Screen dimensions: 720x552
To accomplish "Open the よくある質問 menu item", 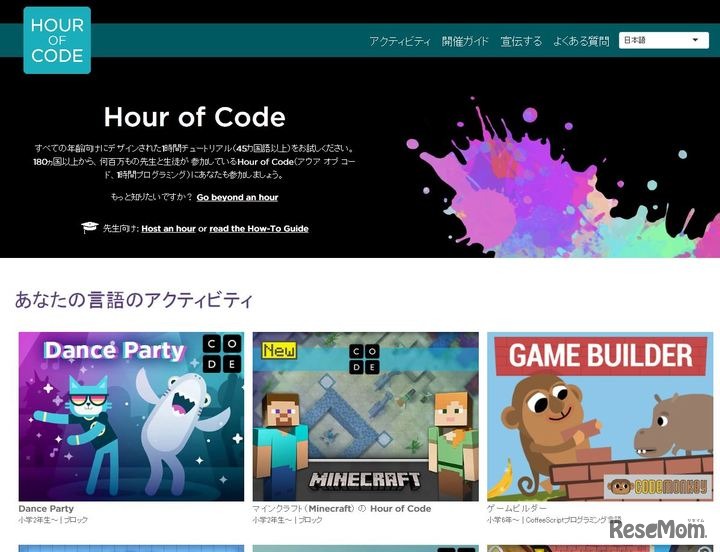I will pyautogui.click(x=581, y=41).
